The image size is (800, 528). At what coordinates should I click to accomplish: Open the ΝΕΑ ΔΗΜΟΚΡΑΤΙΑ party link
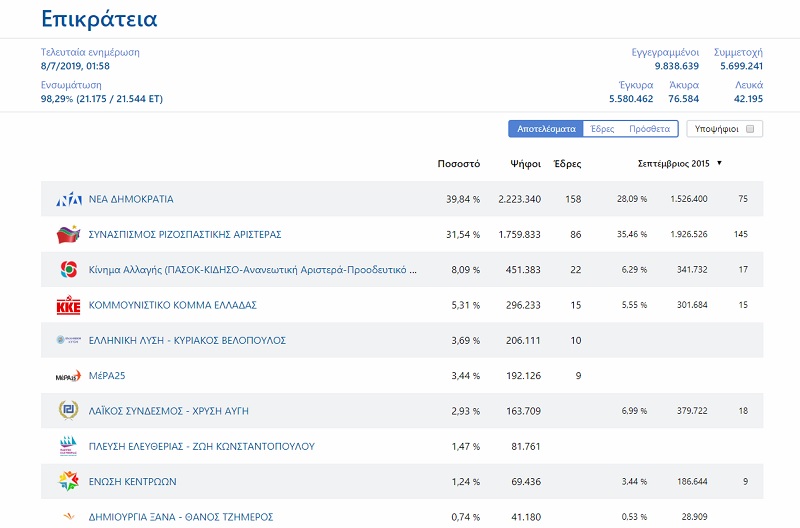pos(131,199)
